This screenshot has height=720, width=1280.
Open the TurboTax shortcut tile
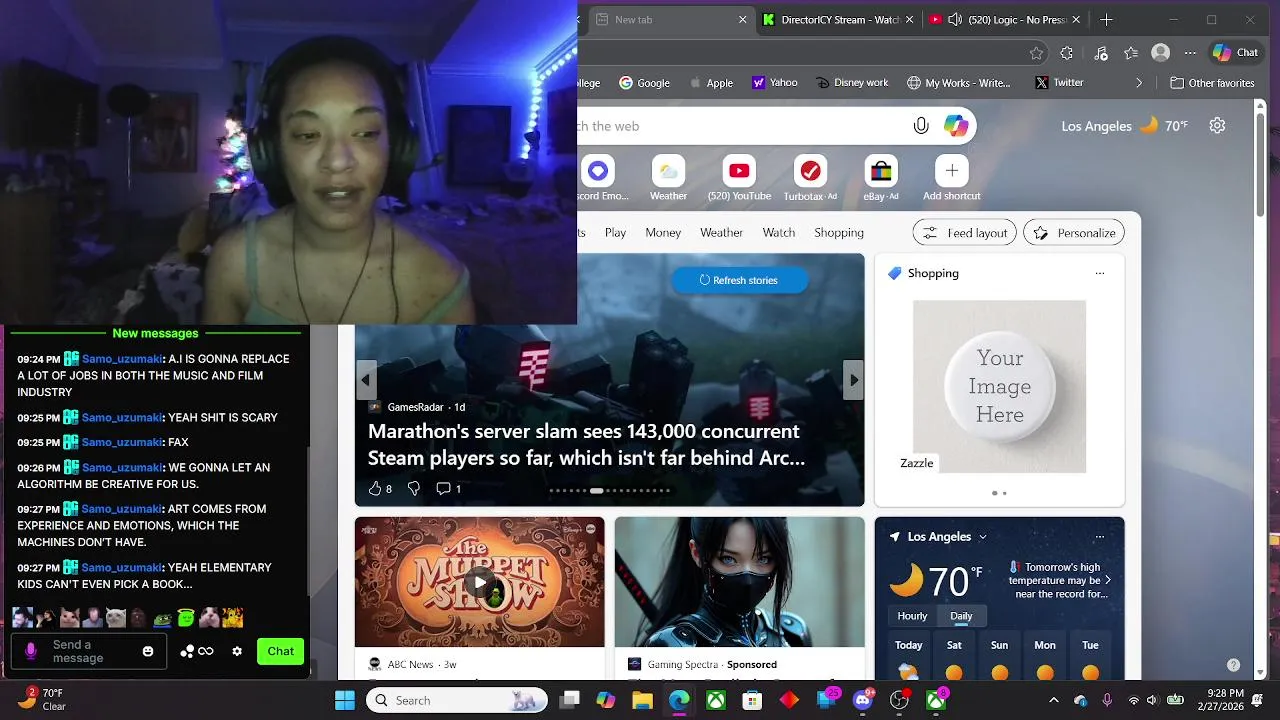tap(810, 178)
